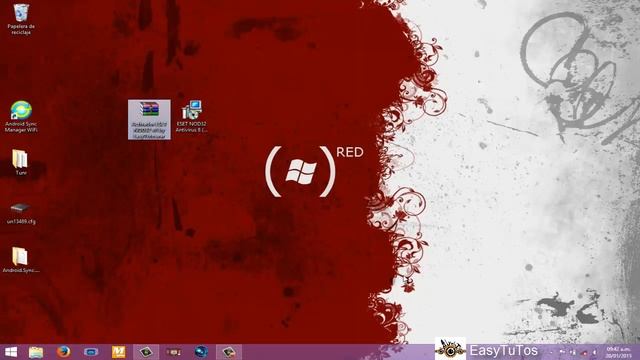Open the Papelera de reciclaje icon
Image resolution: width=640 pixels, height=360 pixels.
[21, 19]
